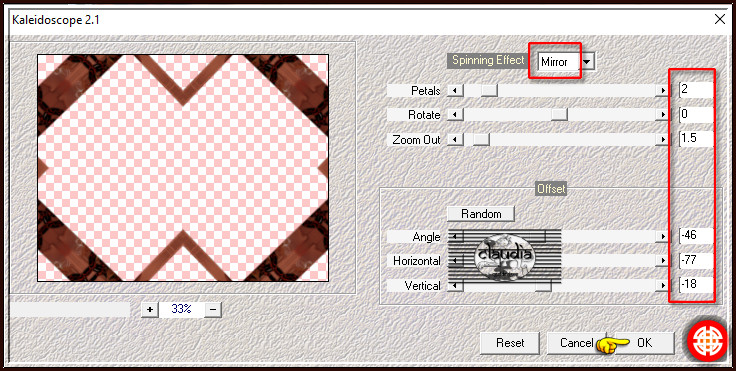Click the Vertical slider left arrow
Screen dimensions: 736x371
pos(455,285)
